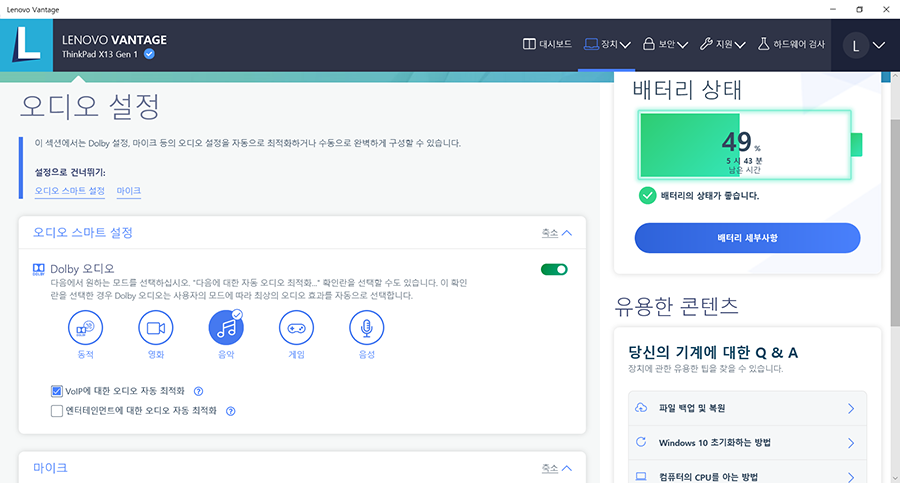Click the wrench support icon
Image resolution: width=900 pixels, height=483 pixels.
coord(706,44)
